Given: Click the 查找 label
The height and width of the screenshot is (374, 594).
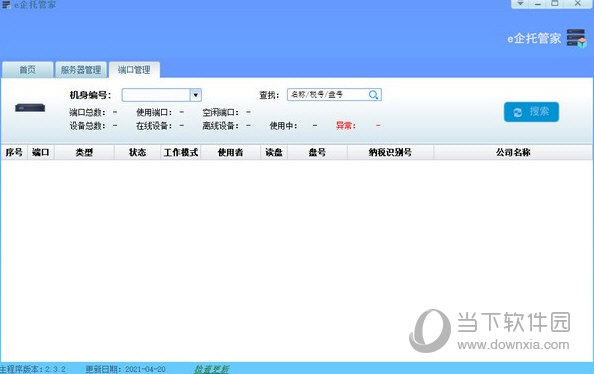Looking at the screenshot, I should point(269,95).
